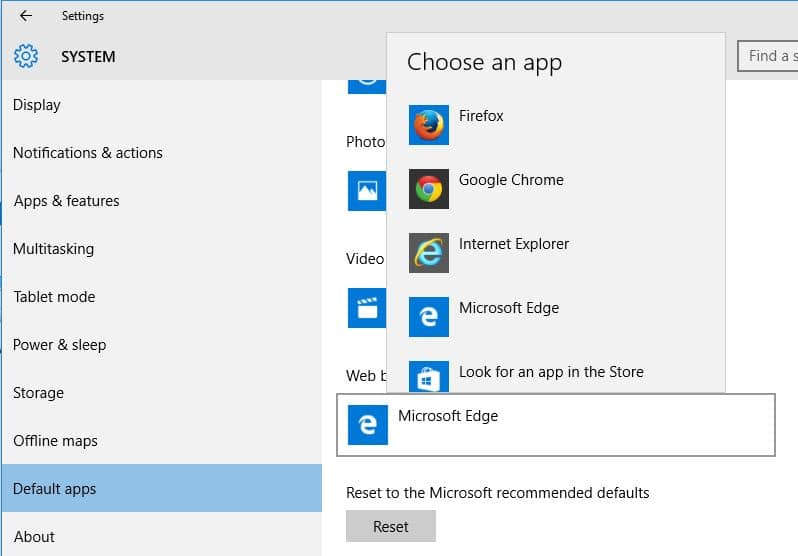
Task: Select the Google Chrome icon
Action: click(x=429, y=189)
